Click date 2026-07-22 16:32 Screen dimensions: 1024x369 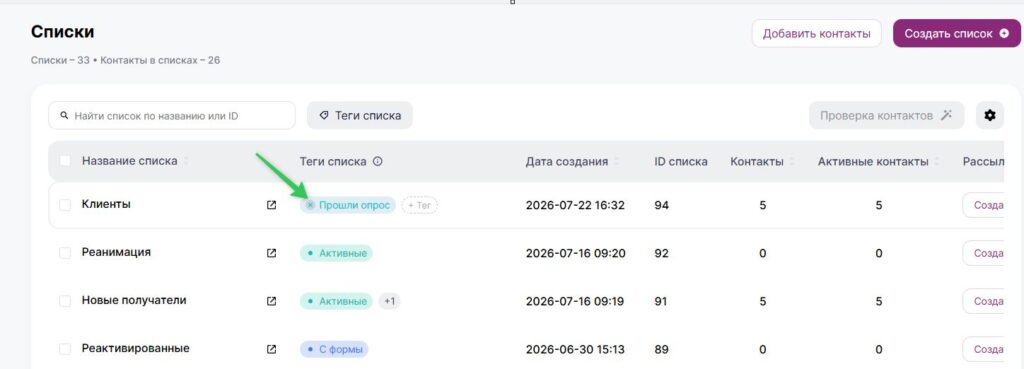575,205
